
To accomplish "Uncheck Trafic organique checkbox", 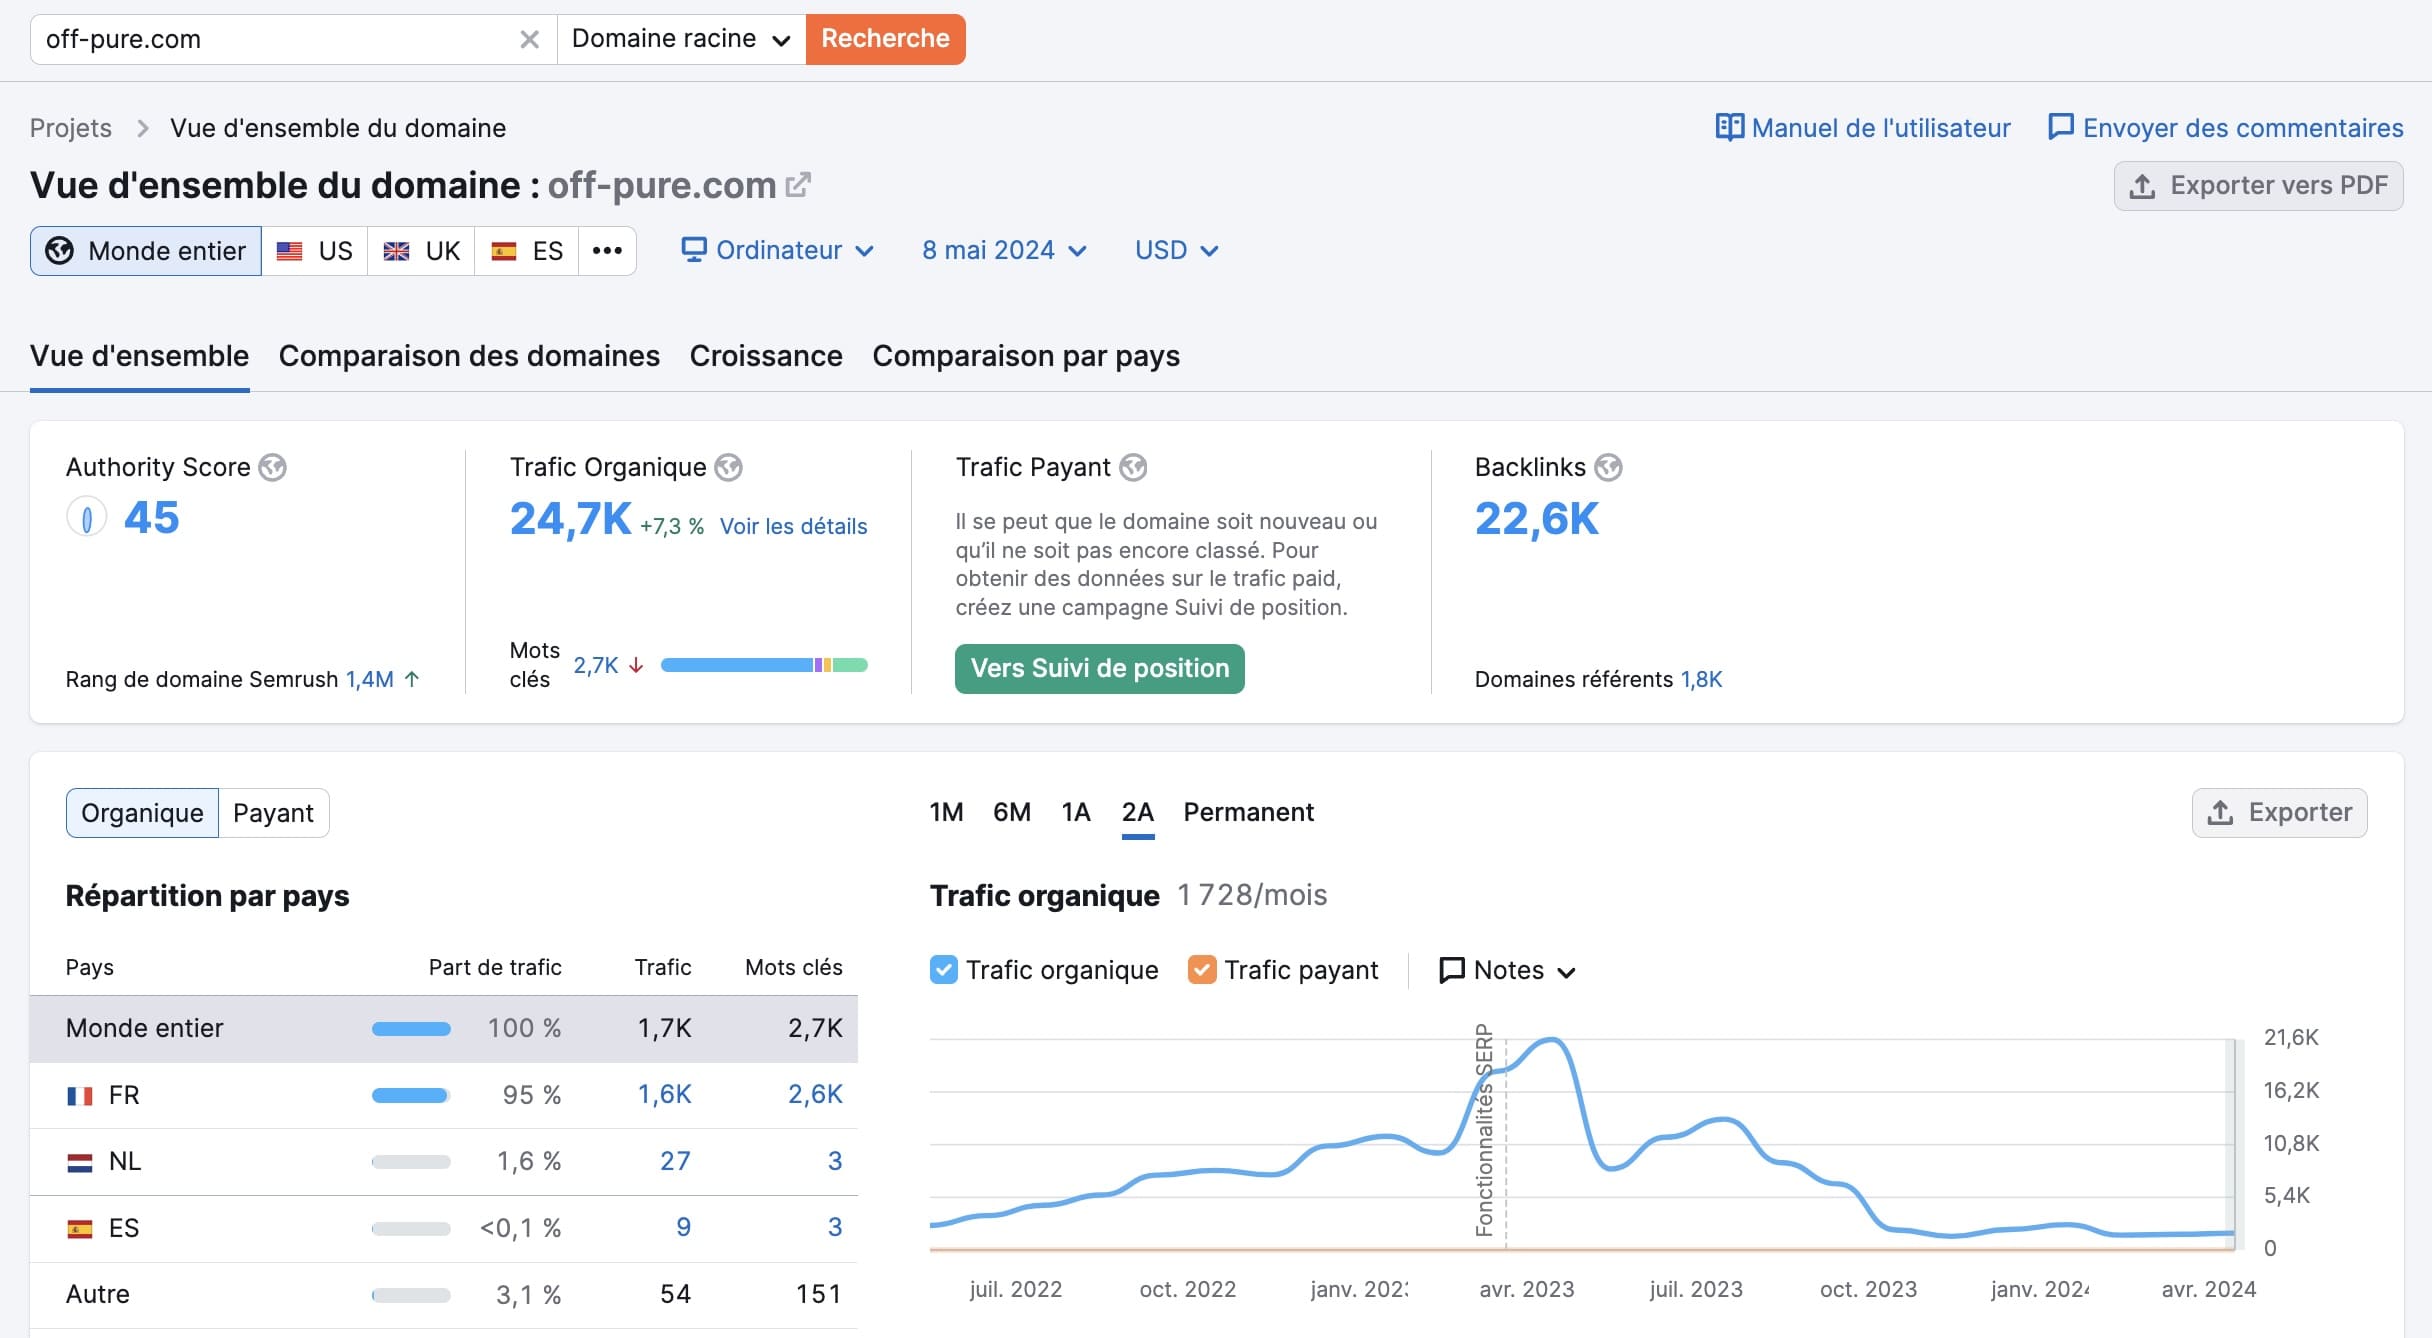I will click(x=943, y=970).
